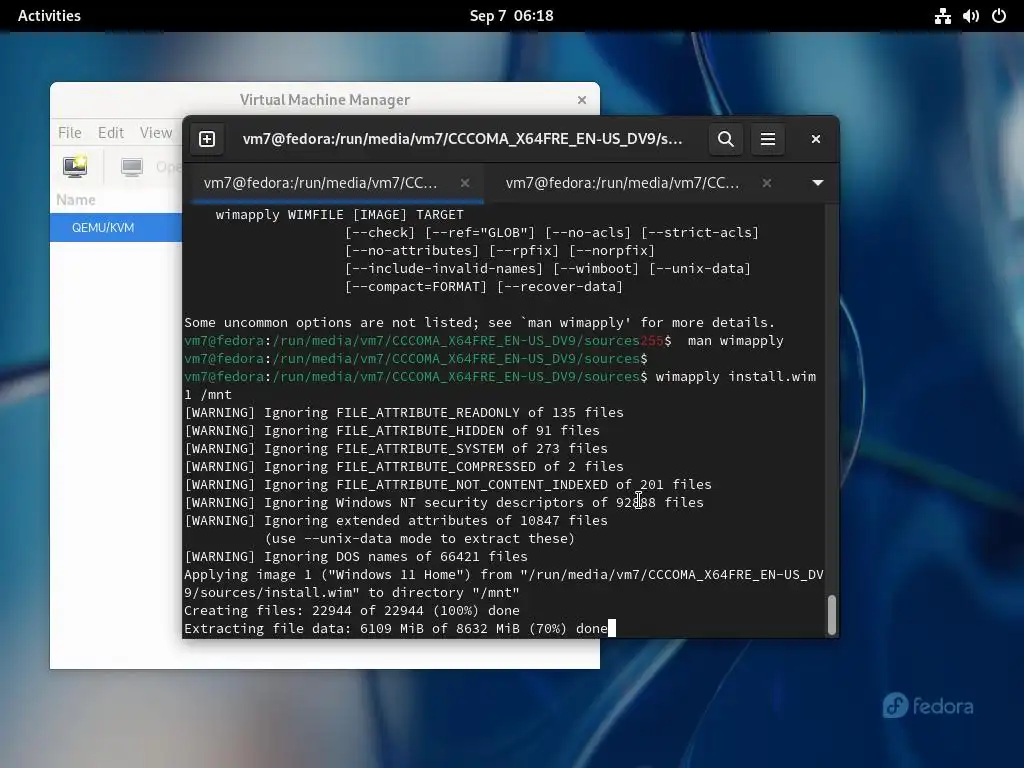The image size is (1024, 768).
Task: Close the Virtual Machine Manager window
Action: [582, 100]
